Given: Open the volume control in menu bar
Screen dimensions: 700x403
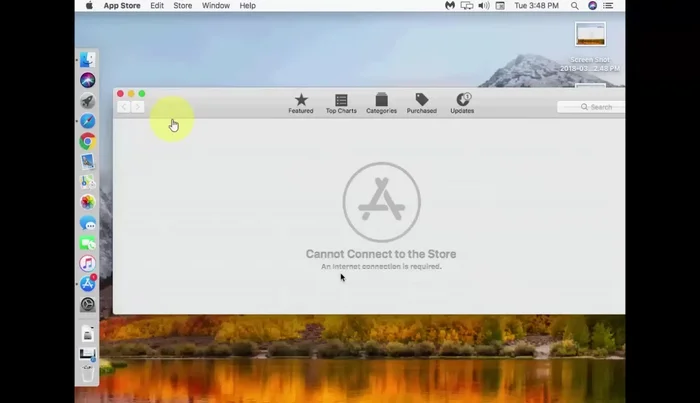Looking at the screenshot, I should [x=484, y=5].
